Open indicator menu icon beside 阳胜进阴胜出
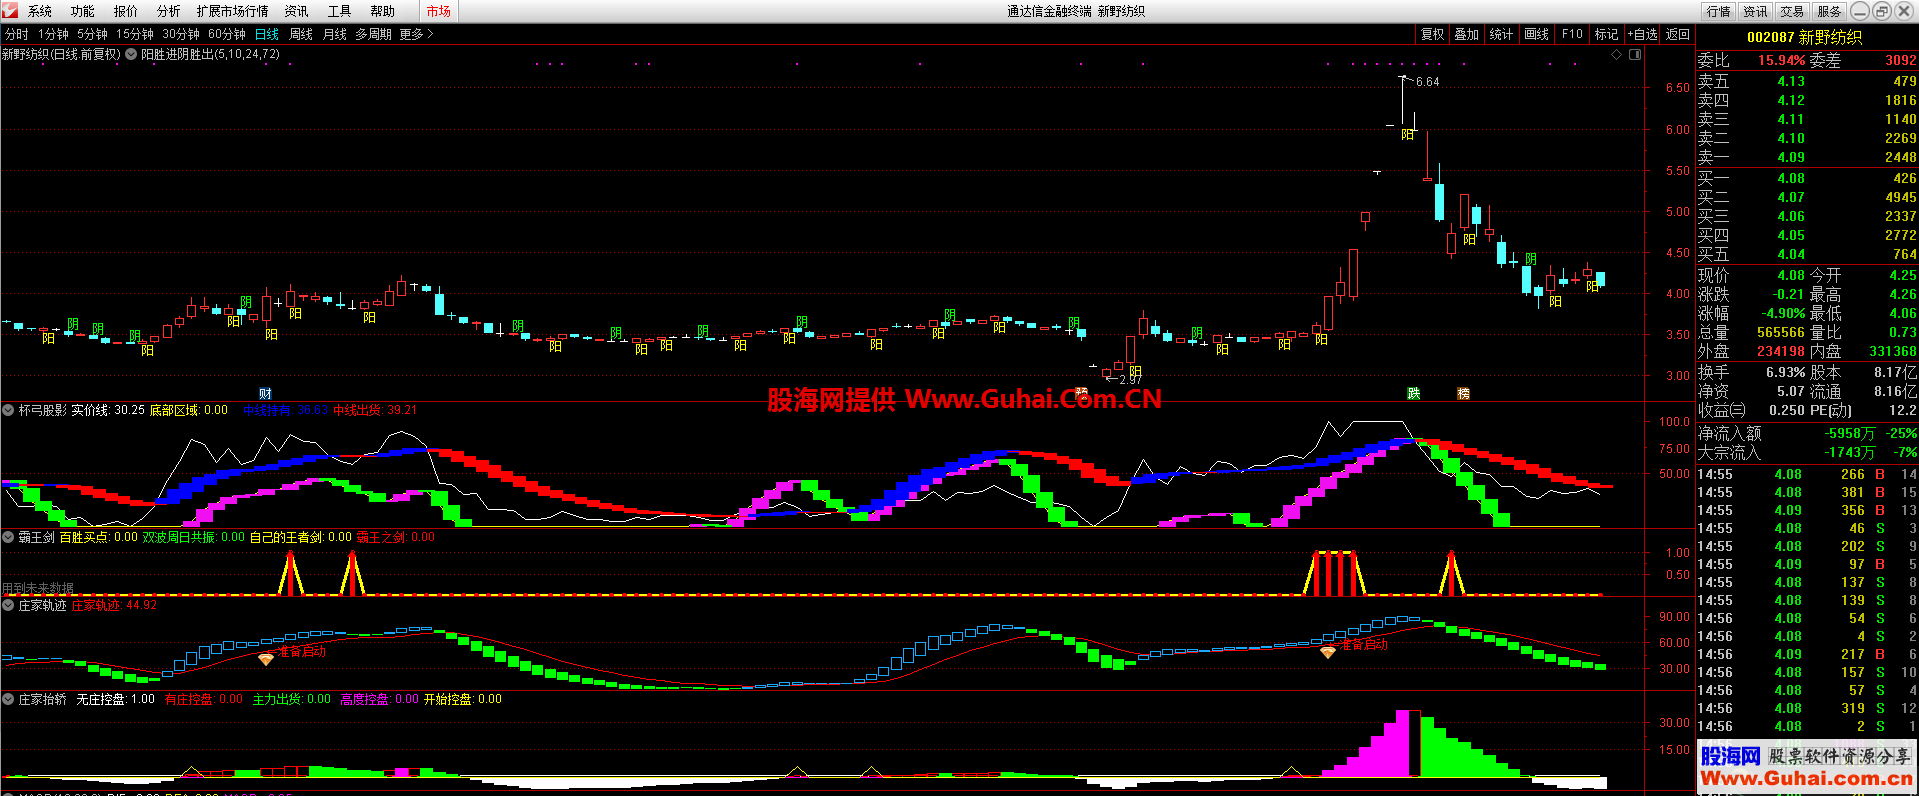This screenshot has height=796, width=1919. pos(131,54)
